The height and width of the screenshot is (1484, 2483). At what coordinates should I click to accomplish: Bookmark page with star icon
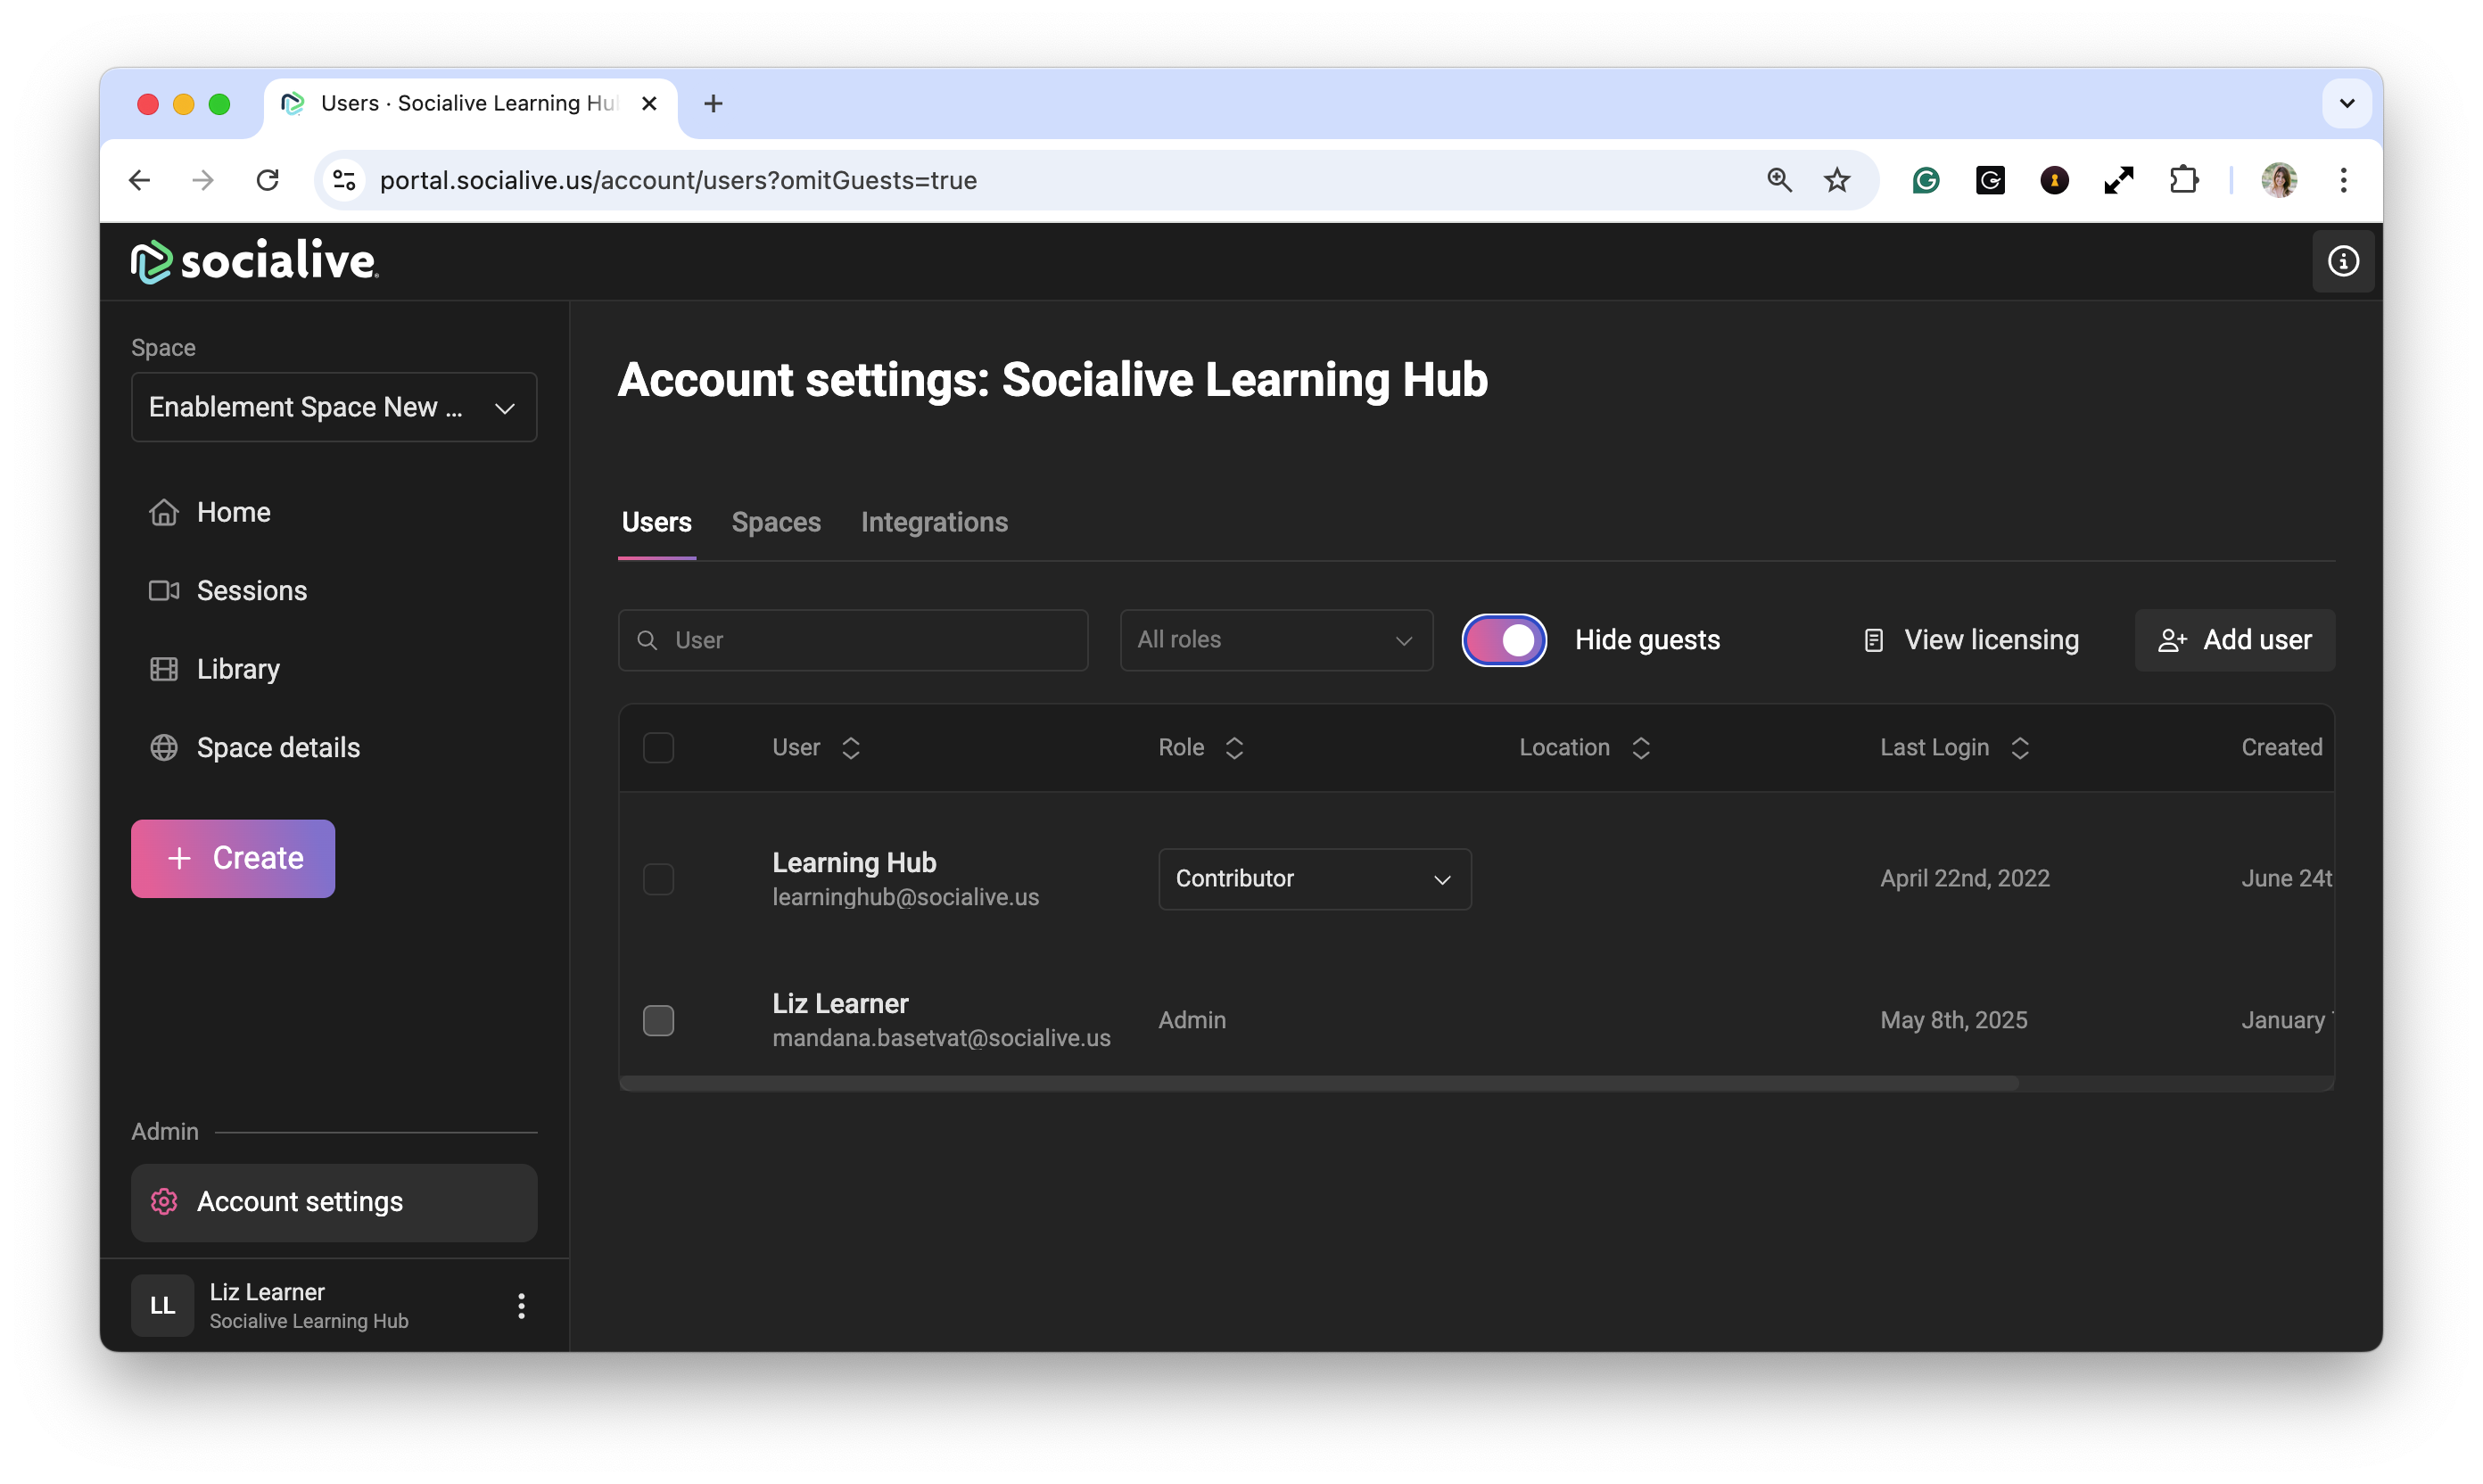[x=1837, y=181]
